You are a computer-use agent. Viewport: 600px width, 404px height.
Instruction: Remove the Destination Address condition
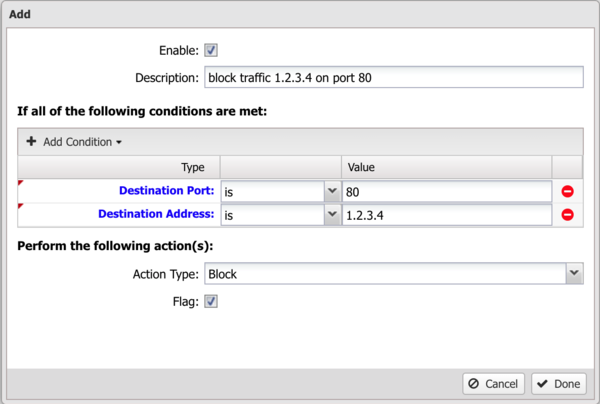(x=567, y=215)
